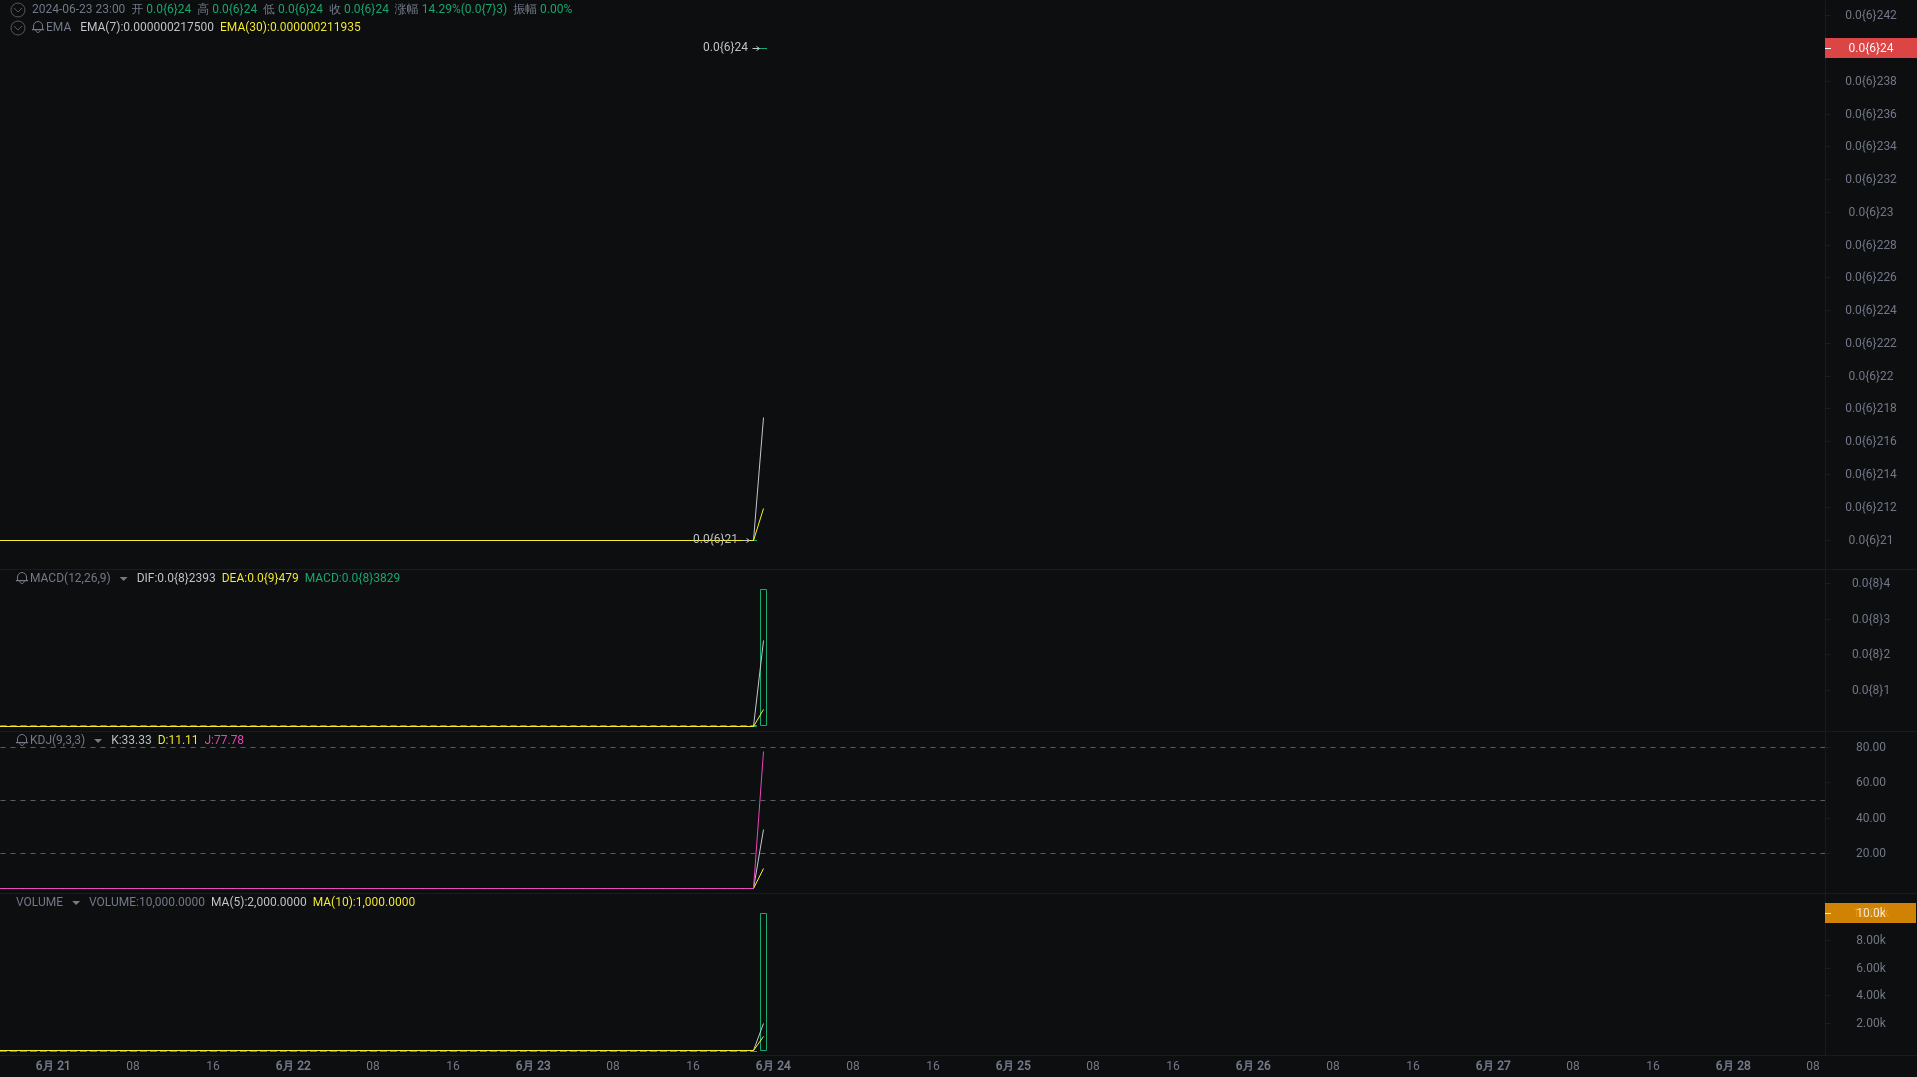Open the VOLUME indicator dropdown

tap(75, 901)
